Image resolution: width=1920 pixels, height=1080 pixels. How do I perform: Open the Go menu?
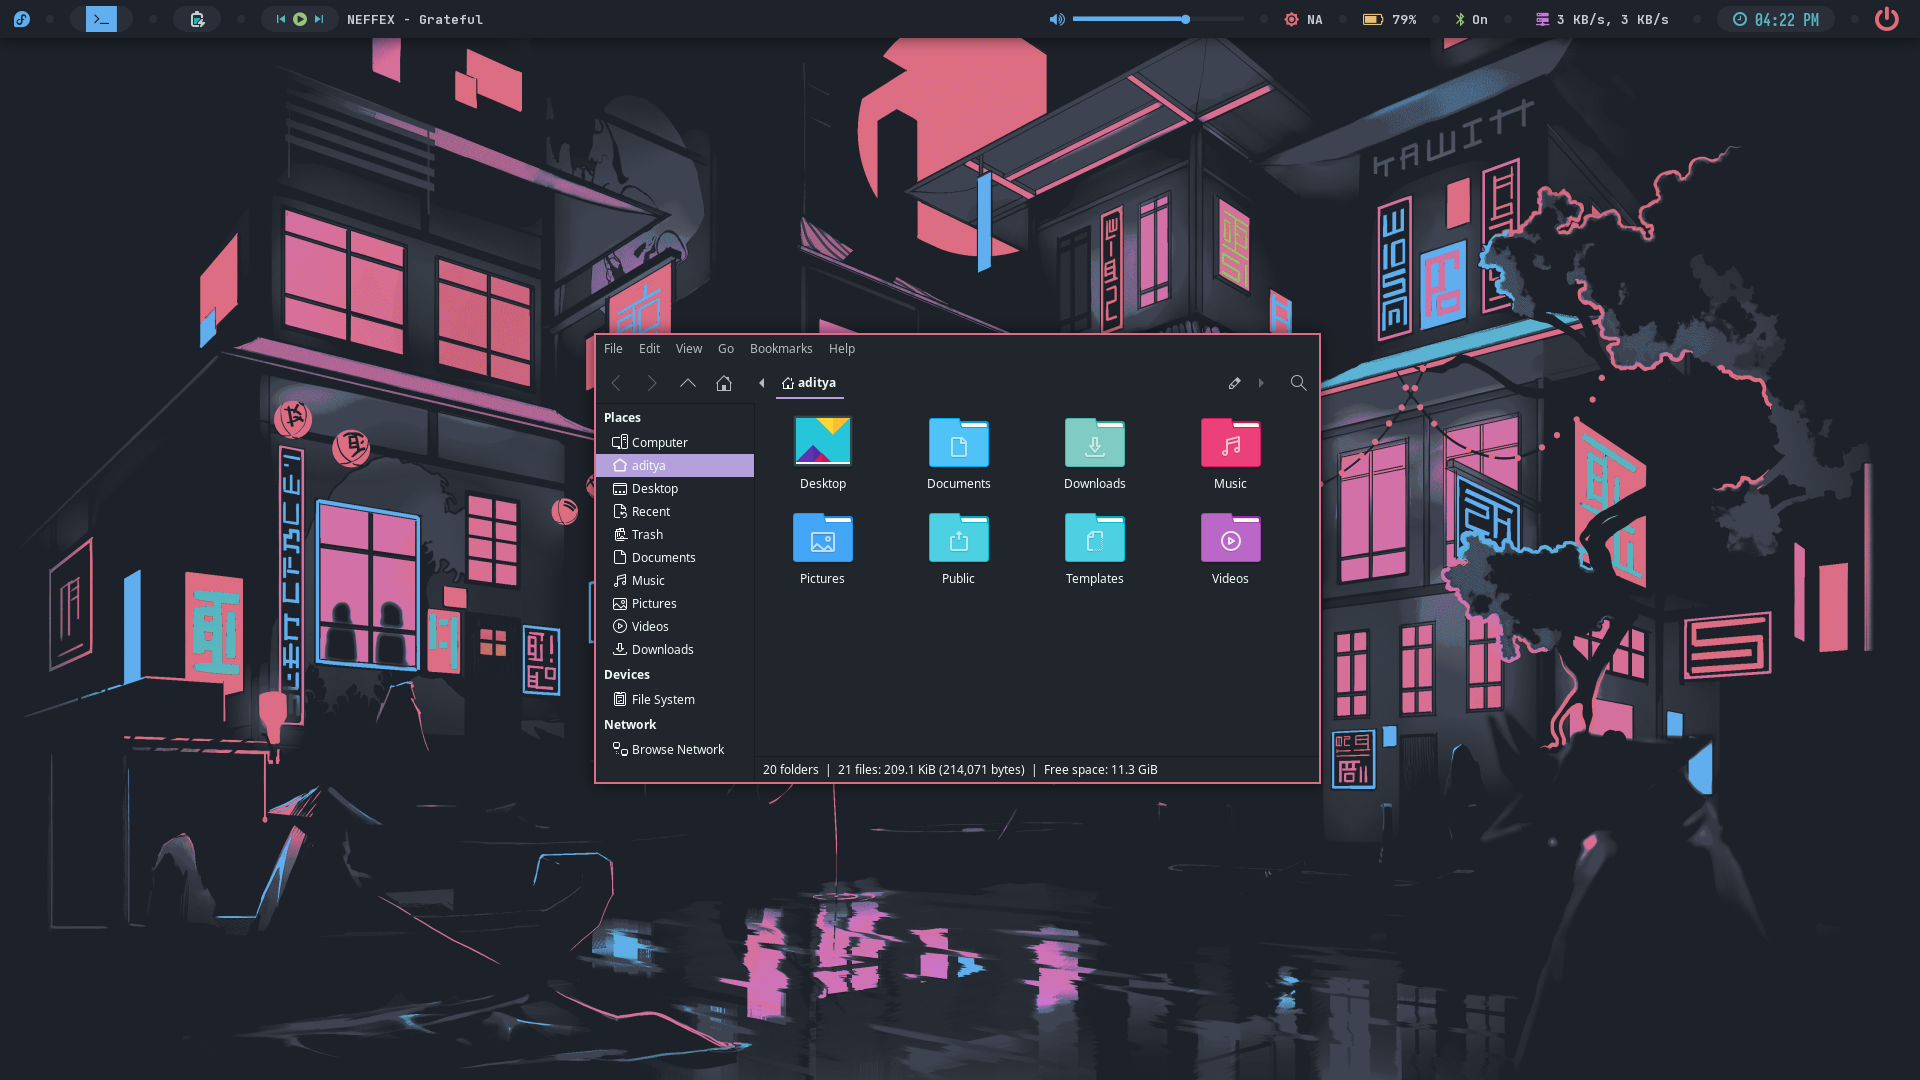click(726, 349)
